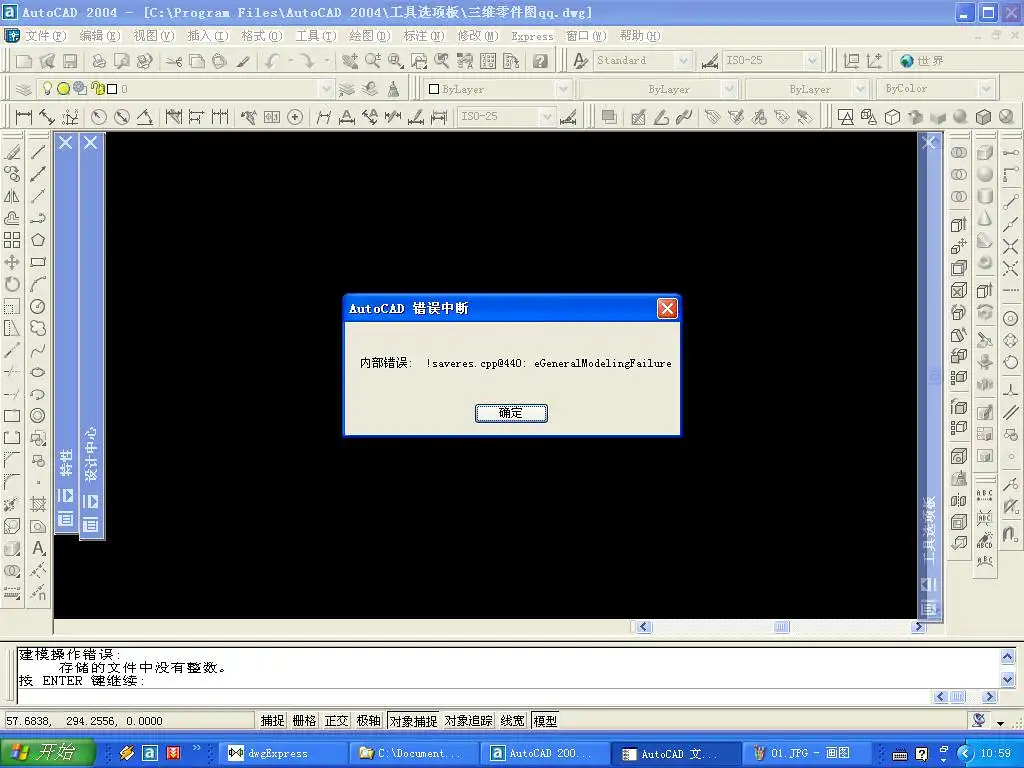Open the 文件(F) menu
1024x768 pixels.
pos(46,36)
